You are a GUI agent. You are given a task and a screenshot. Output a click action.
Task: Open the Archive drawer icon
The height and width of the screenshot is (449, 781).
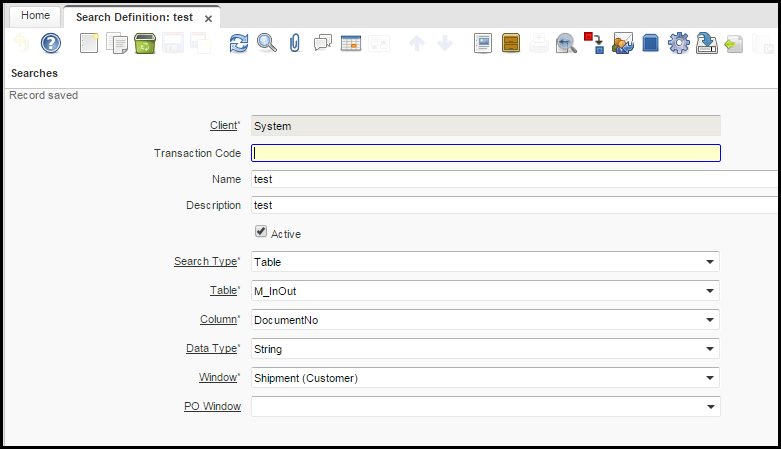[x=511, y=43]
